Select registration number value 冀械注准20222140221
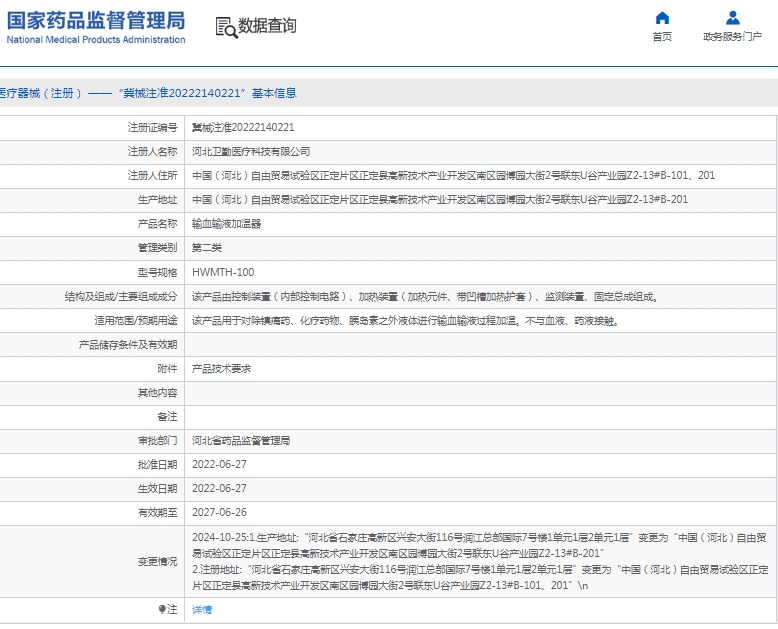 click(x=243, y=127)
